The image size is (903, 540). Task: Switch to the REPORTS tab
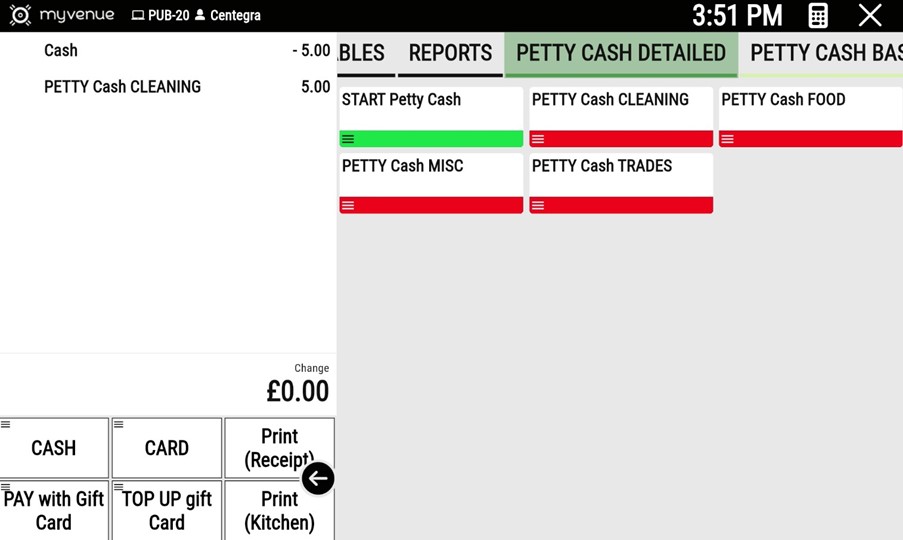click(x=450, y=53)
